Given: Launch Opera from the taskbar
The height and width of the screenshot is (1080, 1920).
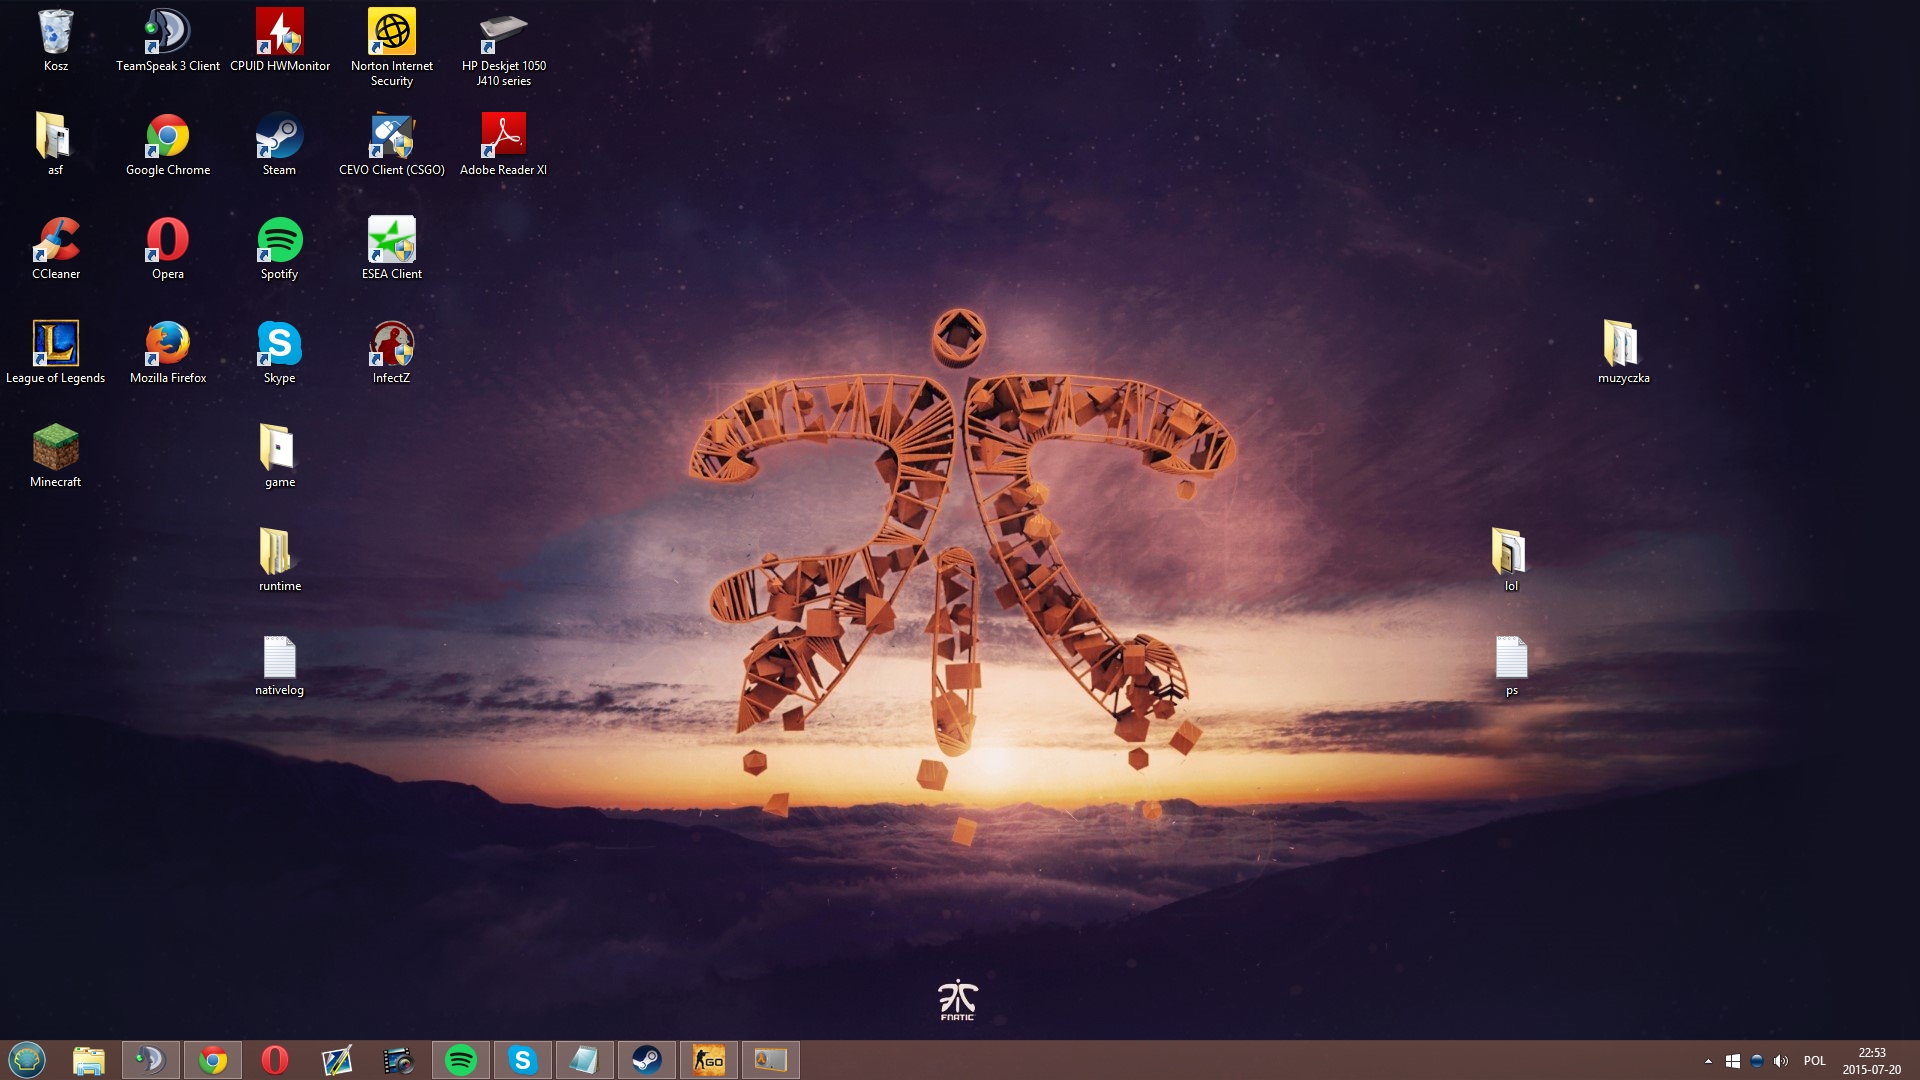Looking at the screenshot, I should click(275, 1060).
